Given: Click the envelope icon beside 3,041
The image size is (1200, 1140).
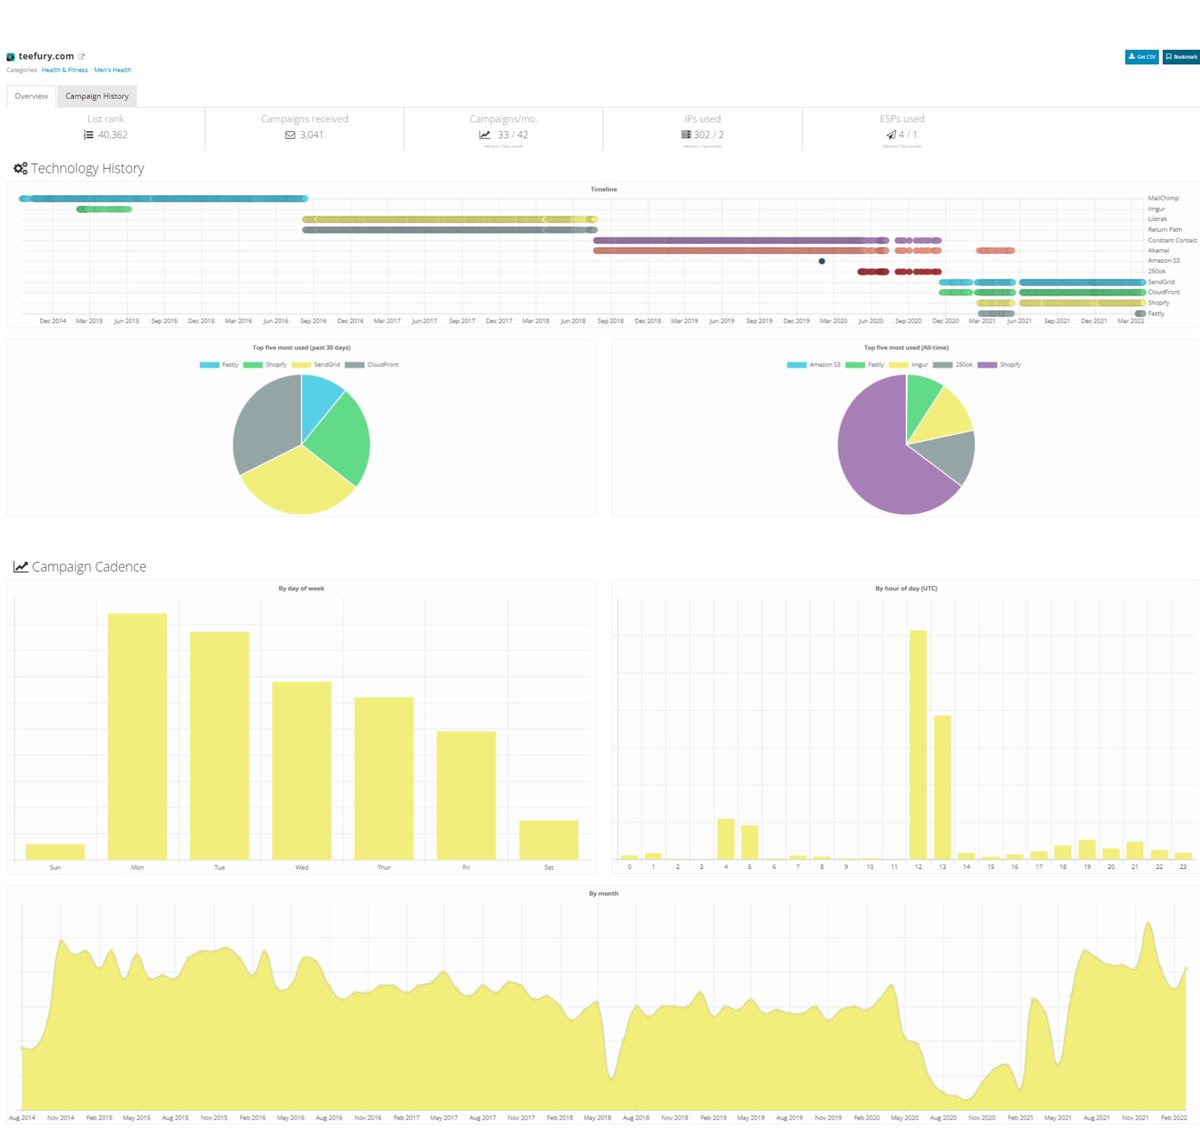Looking at the screenshot, I should coord(290,135).
